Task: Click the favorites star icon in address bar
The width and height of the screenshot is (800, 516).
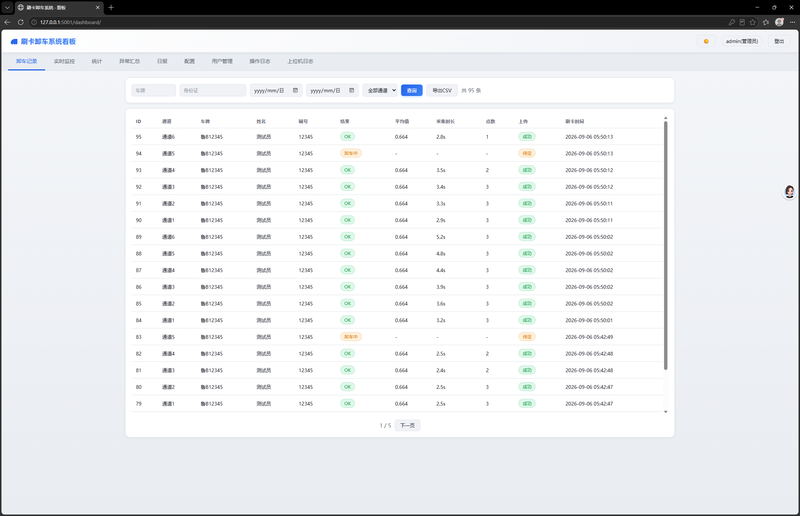Action: click(x=753, y=22)
